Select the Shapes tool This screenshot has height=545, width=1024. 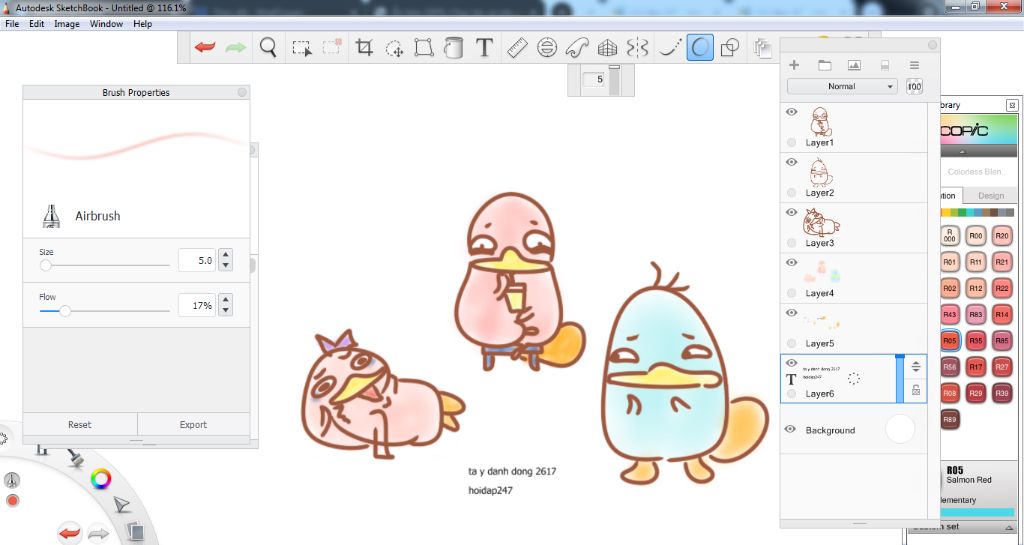click(x=730, y=48)
